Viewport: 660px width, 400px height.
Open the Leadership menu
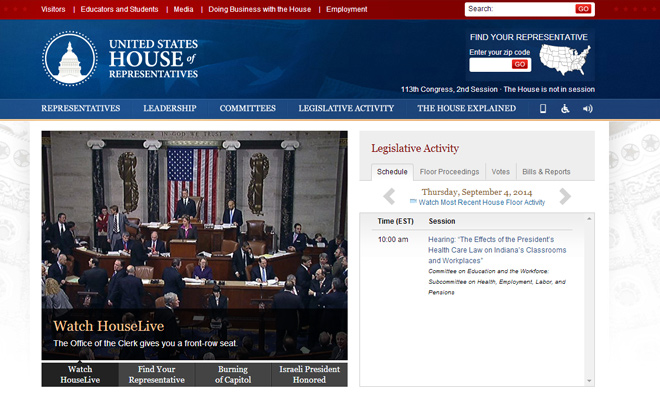click(170, 108)
